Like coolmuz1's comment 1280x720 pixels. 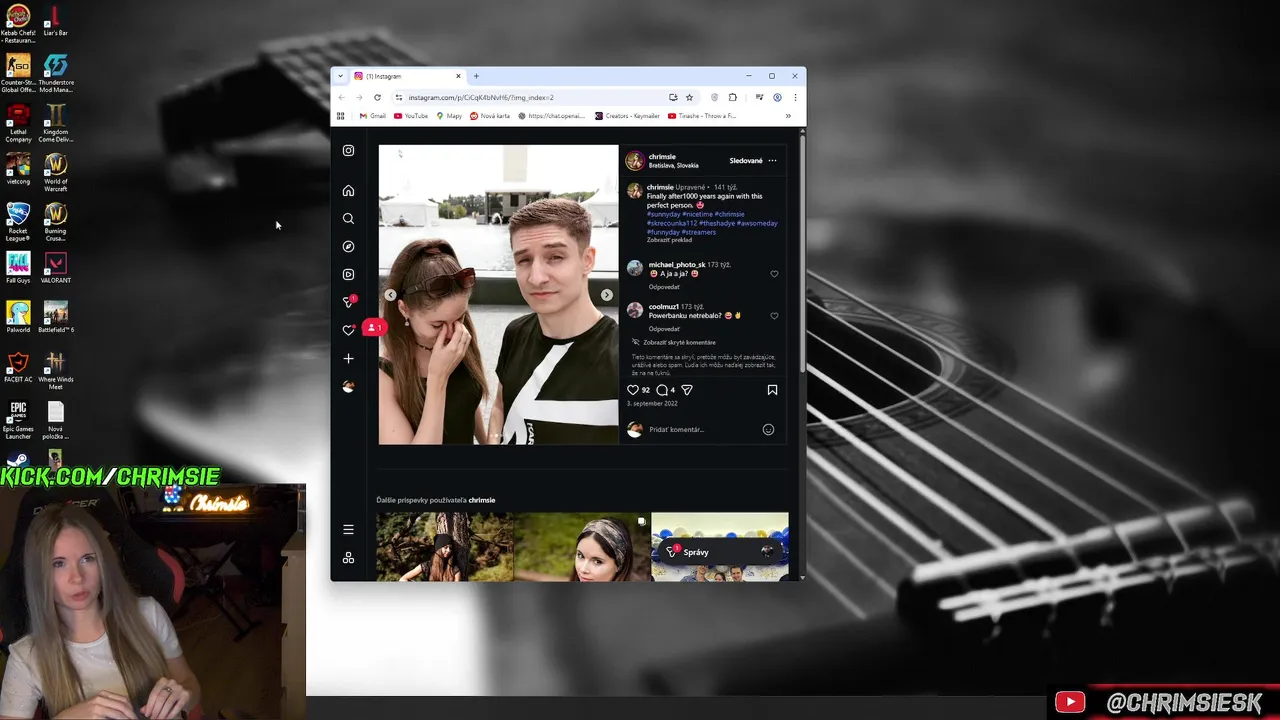(x=774, y=316)
